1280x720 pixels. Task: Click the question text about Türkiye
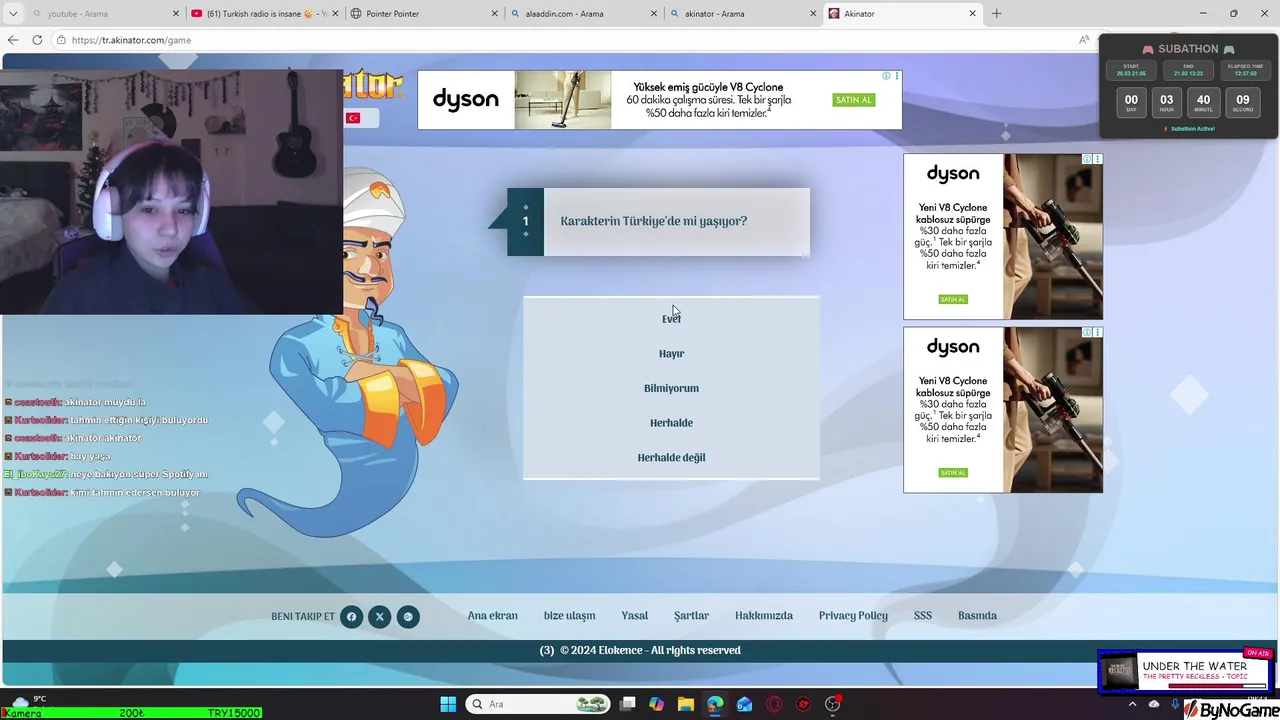tap(653, 221)
